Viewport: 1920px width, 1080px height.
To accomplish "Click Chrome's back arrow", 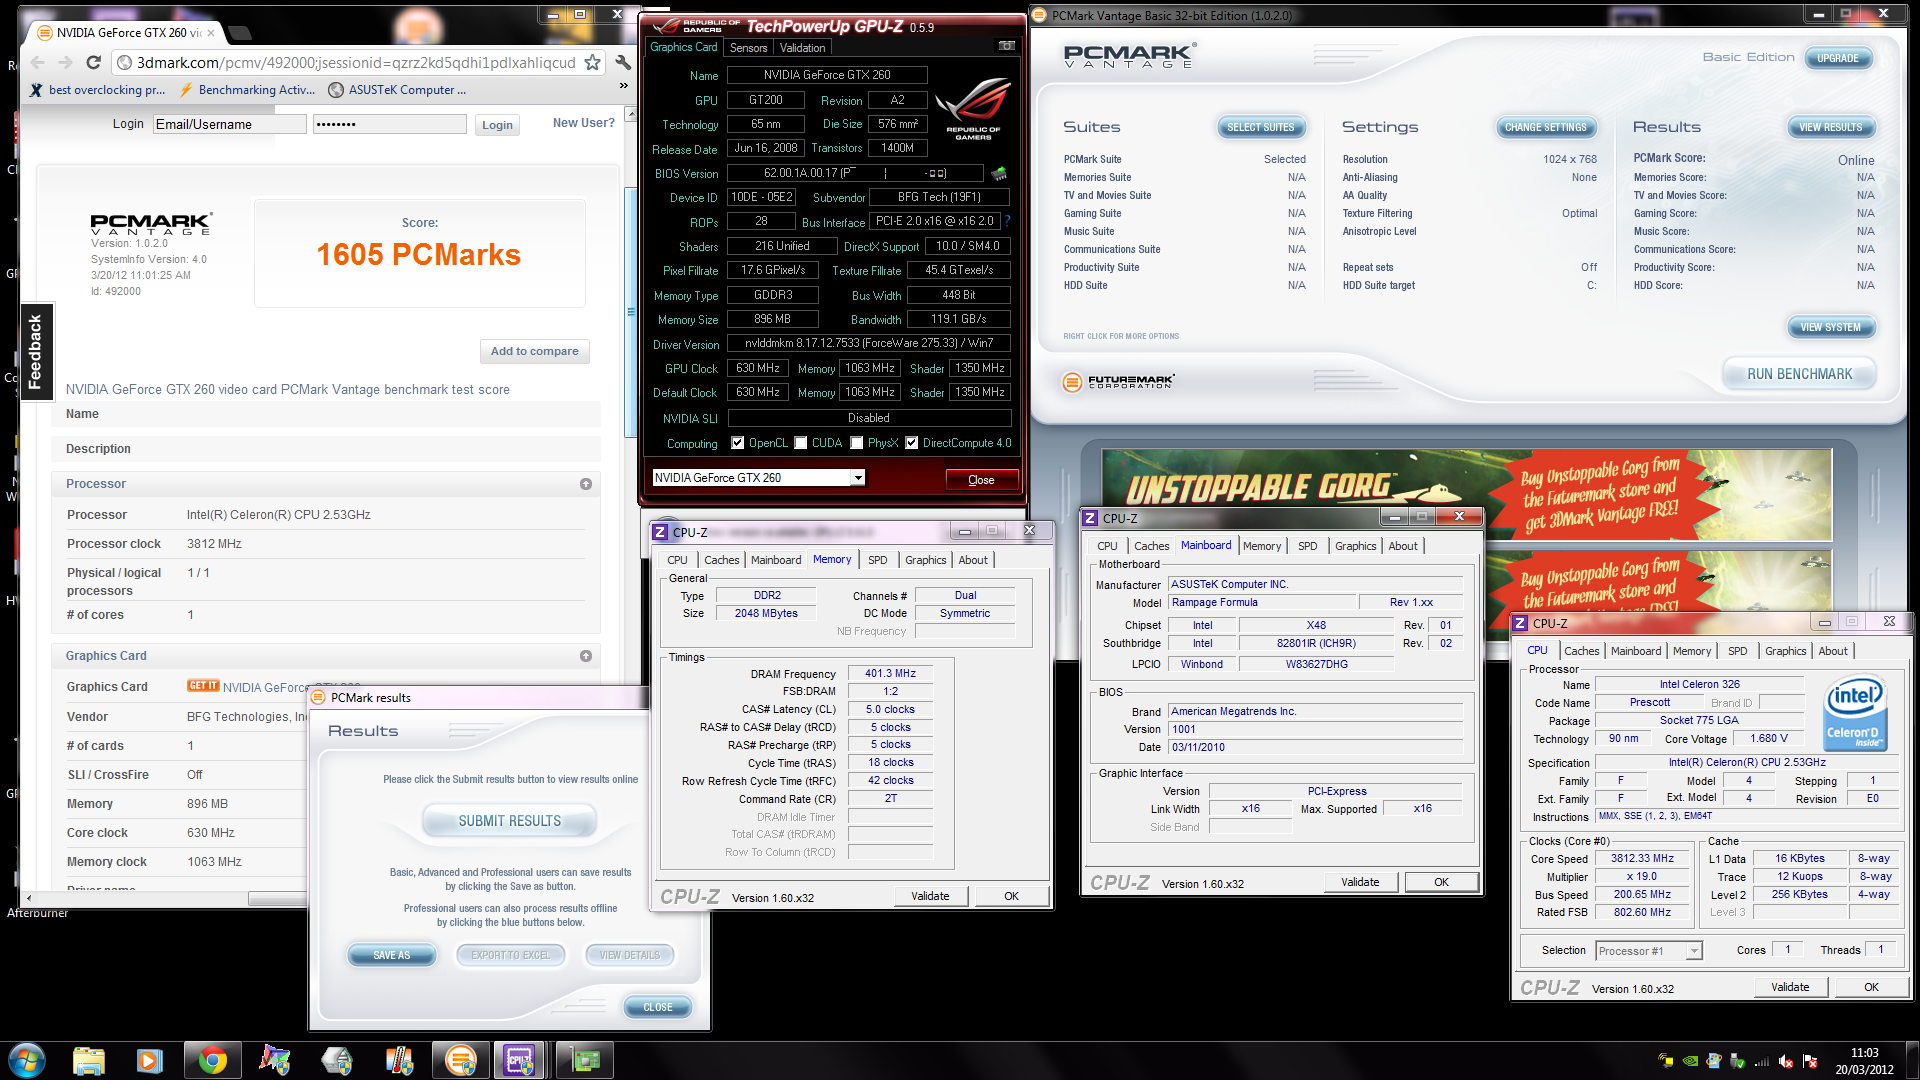I will coord(38,63).
